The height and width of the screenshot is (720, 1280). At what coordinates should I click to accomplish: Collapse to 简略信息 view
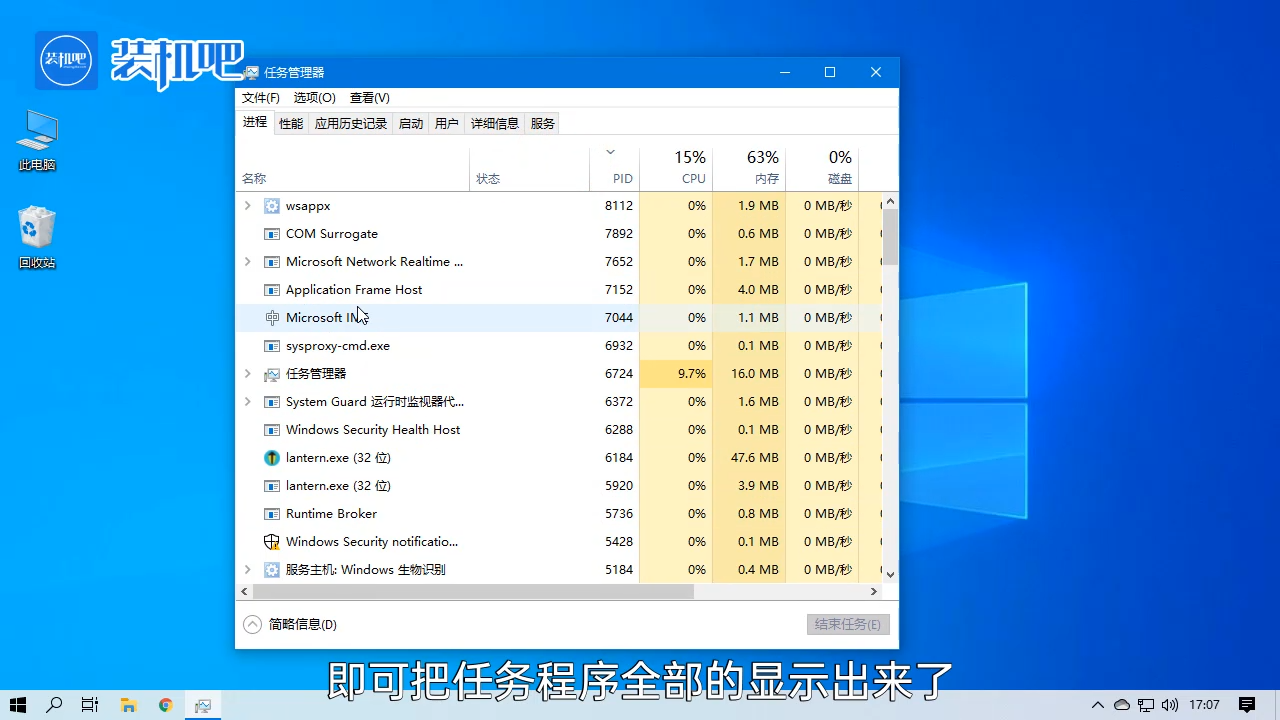click(290, 624)
